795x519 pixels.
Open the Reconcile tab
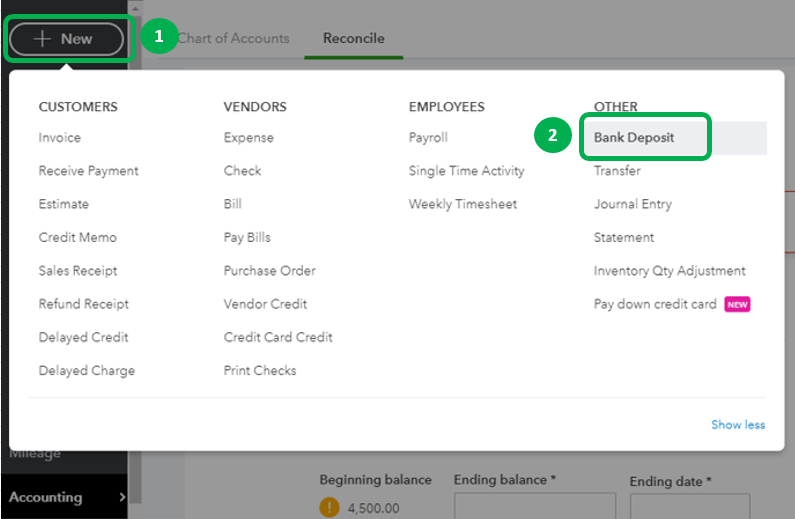353,39
